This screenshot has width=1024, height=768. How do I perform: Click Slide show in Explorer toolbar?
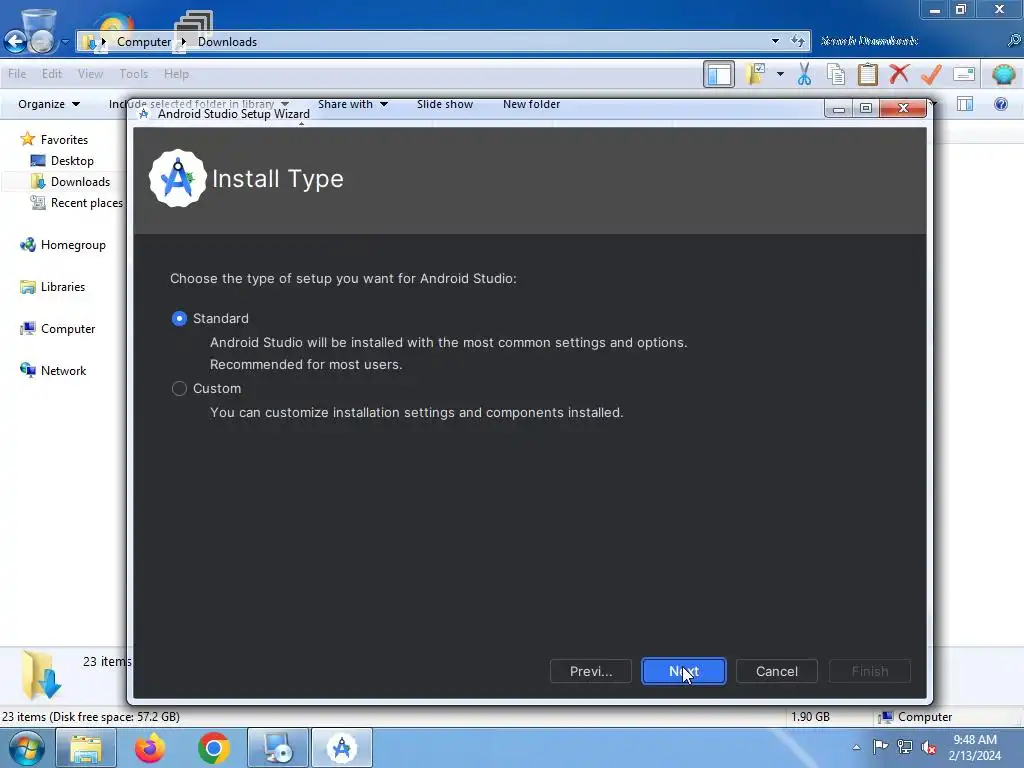coord(445,104)
